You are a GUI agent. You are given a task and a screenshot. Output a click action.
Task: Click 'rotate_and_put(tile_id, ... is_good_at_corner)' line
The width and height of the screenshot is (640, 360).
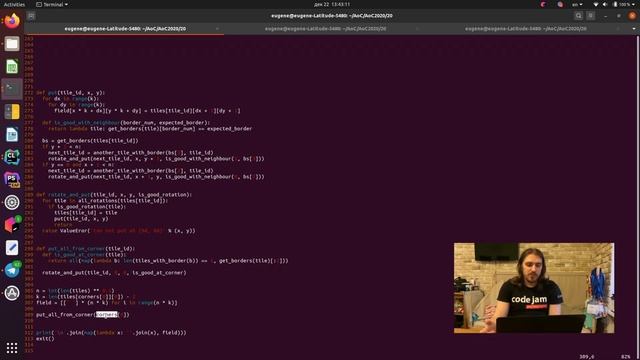[x=114, y=273]
